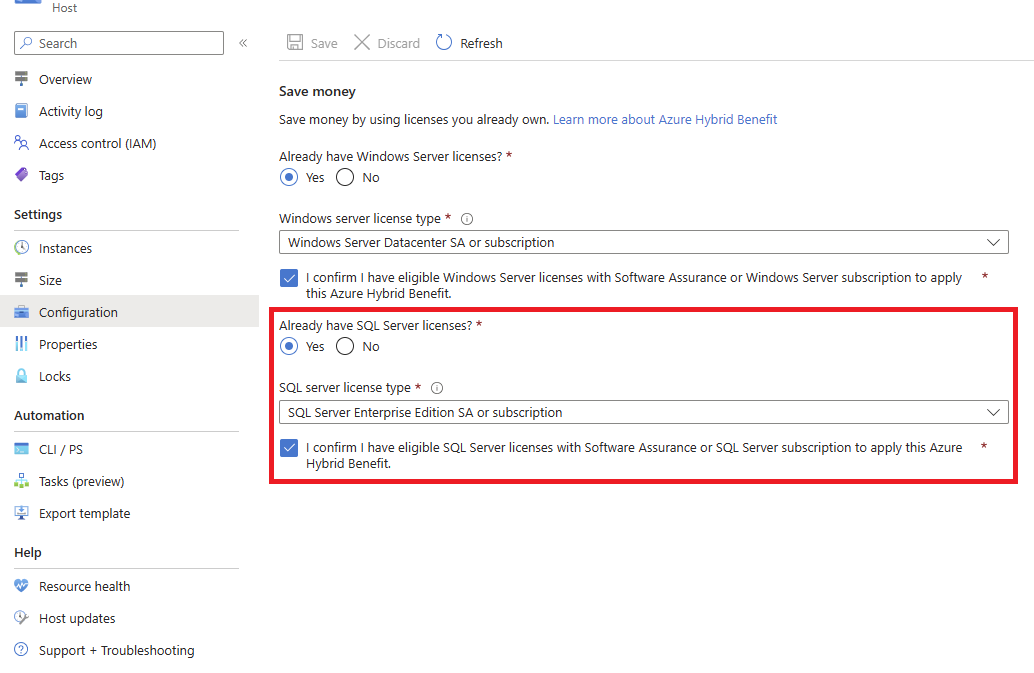1034x673 pixels.
Task: Click info icon beside SQL server license type
Action: point(437,388)
